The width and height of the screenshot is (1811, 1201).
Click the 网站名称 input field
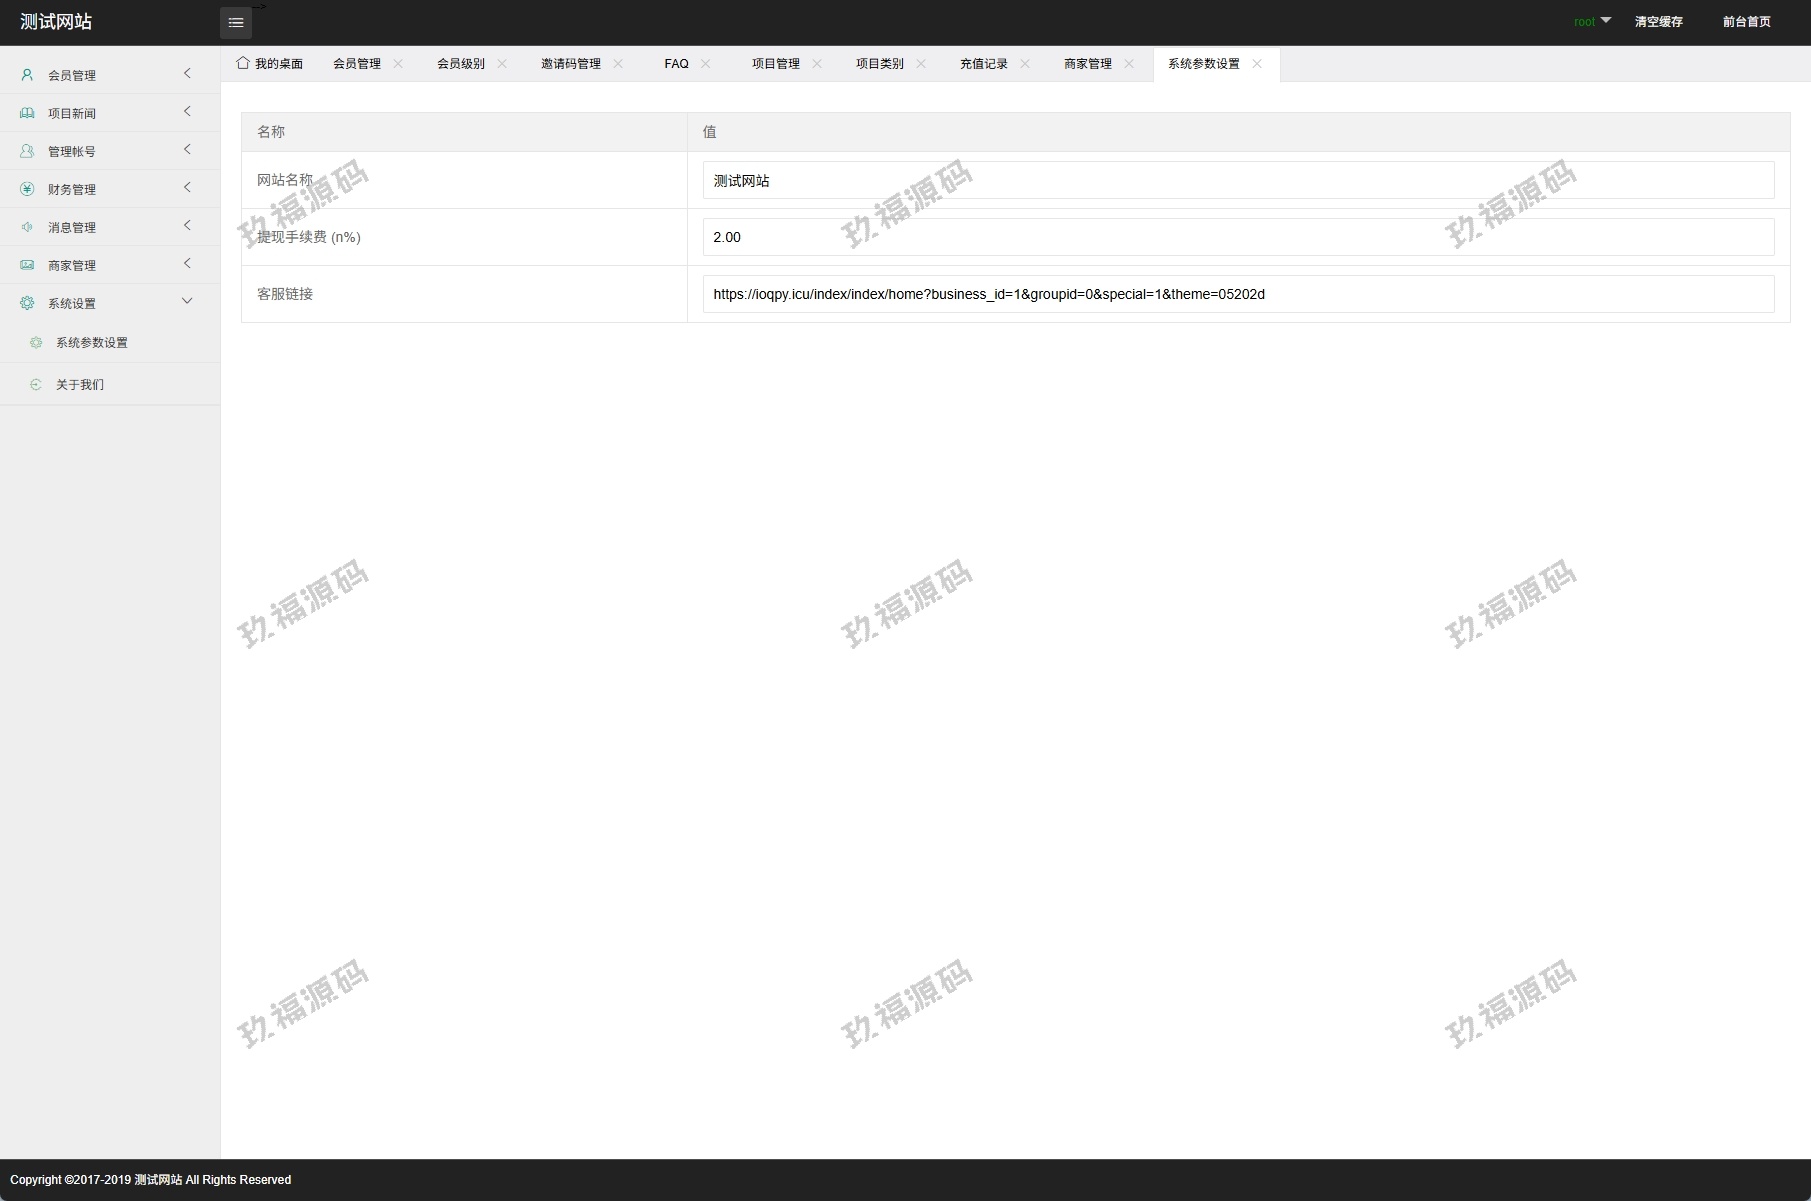click(x=1238, y=181)
